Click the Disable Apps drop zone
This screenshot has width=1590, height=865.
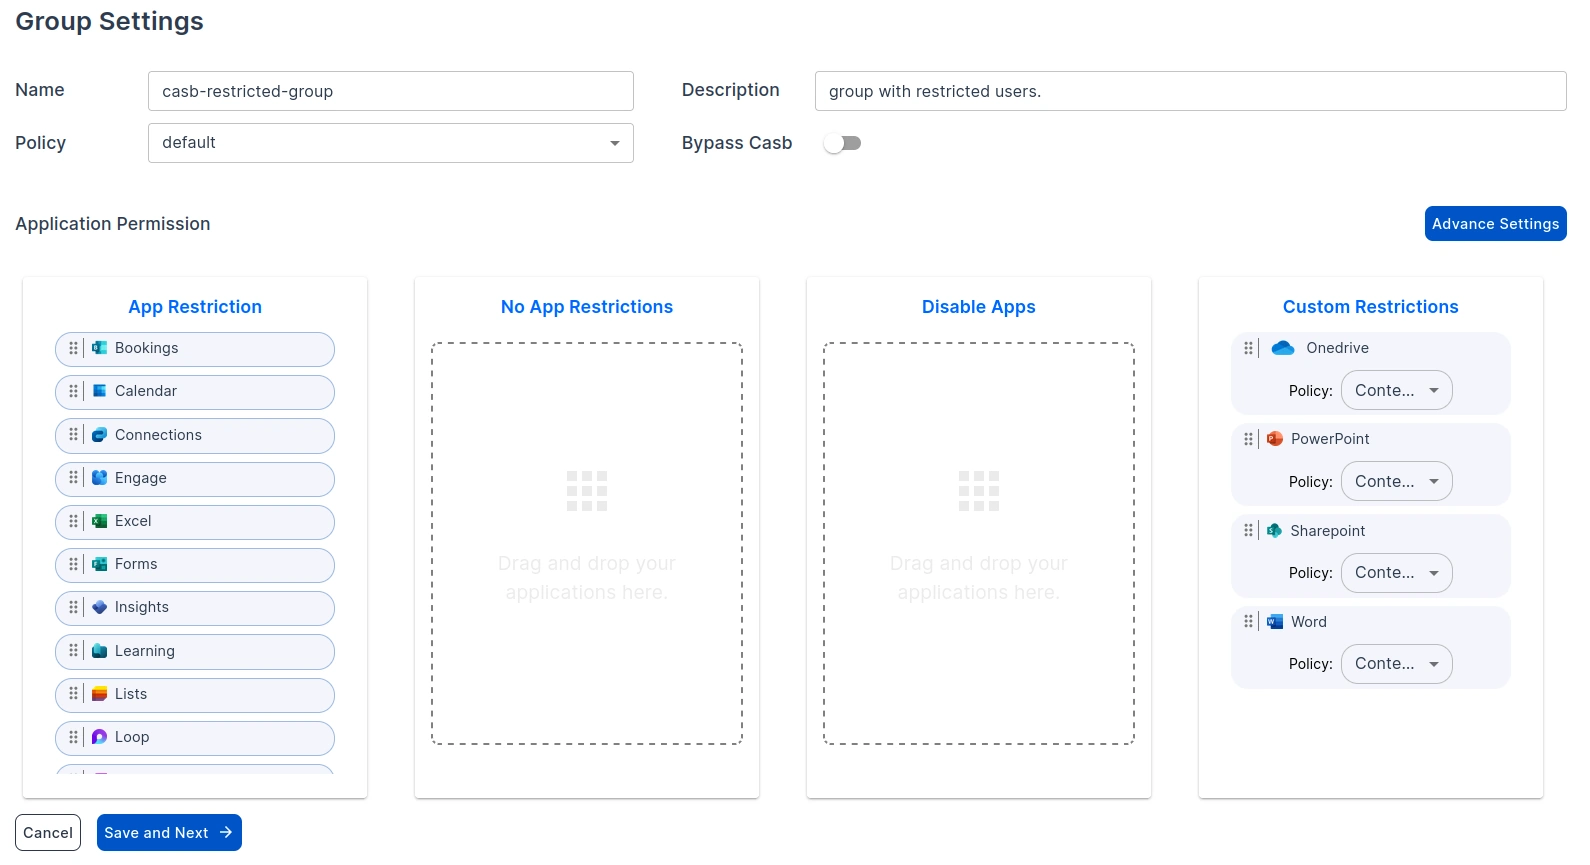(x=979, y=544)
